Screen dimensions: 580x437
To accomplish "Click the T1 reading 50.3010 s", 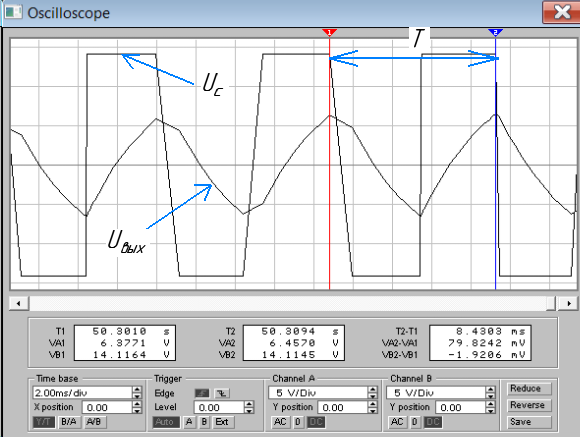I will (x=131, y=331).
